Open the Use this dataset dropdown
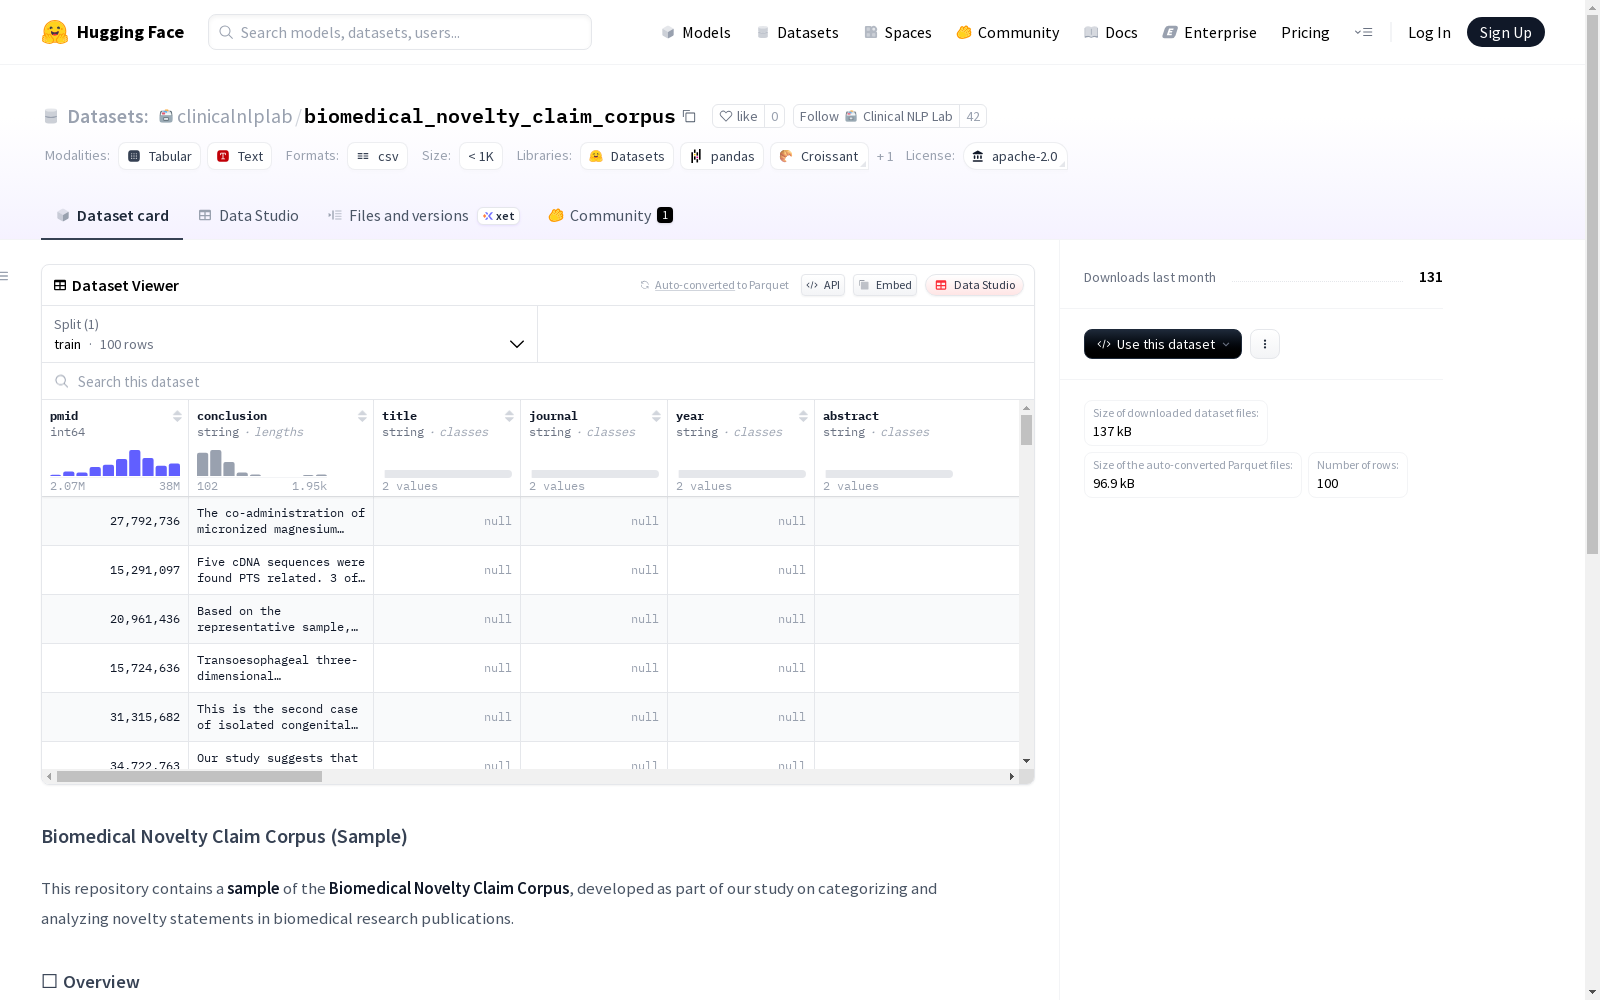This screenshot has width=1600, height=1000. click(x=1163, y=344)
